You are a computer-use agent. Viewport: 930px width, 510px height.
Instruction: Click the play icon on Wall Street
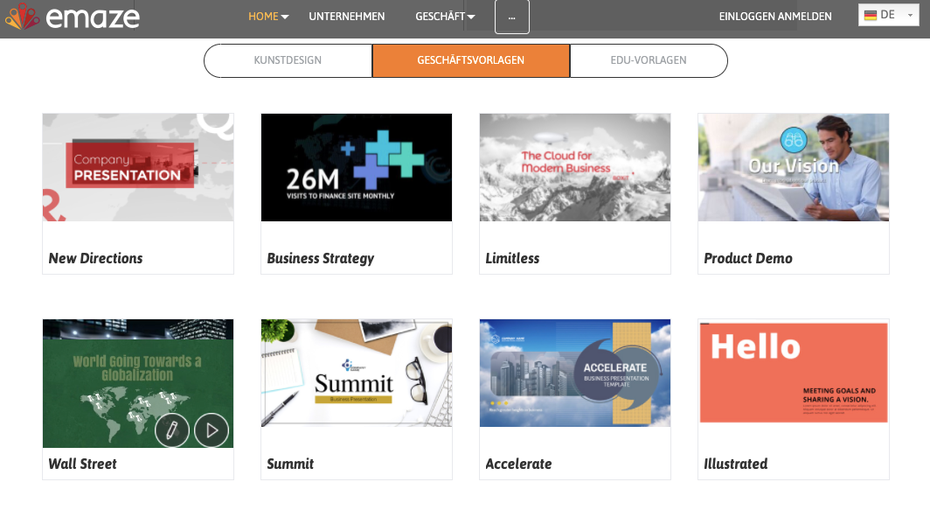click(211, 430)
